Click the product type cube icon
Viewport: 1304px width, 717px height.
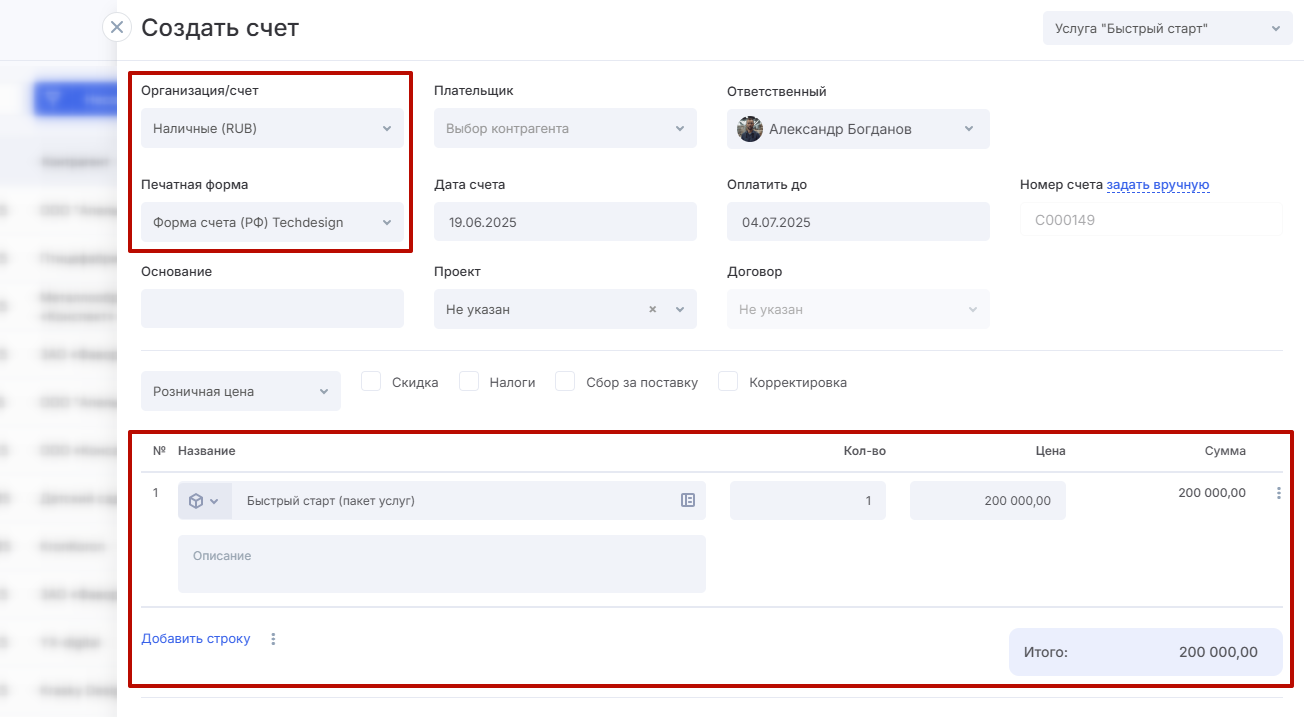click(x=197, y=501)
